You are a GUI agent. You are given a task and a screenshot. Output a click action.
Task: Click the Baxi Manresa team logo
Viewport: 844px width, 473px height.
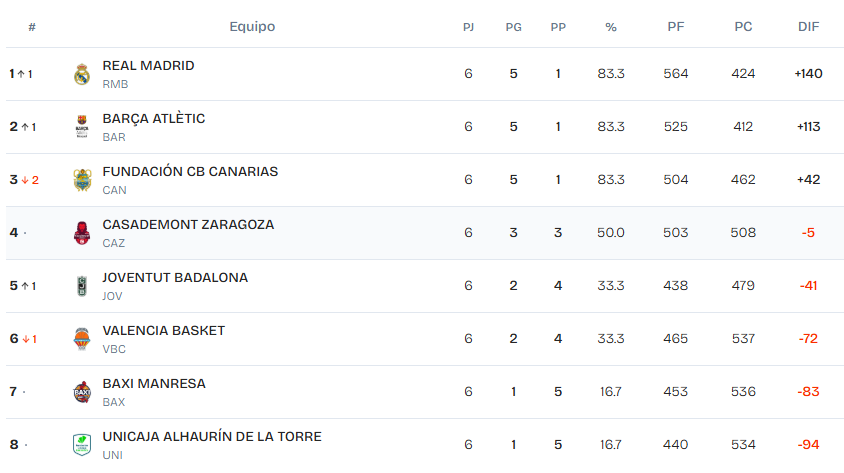pos(82,392)
